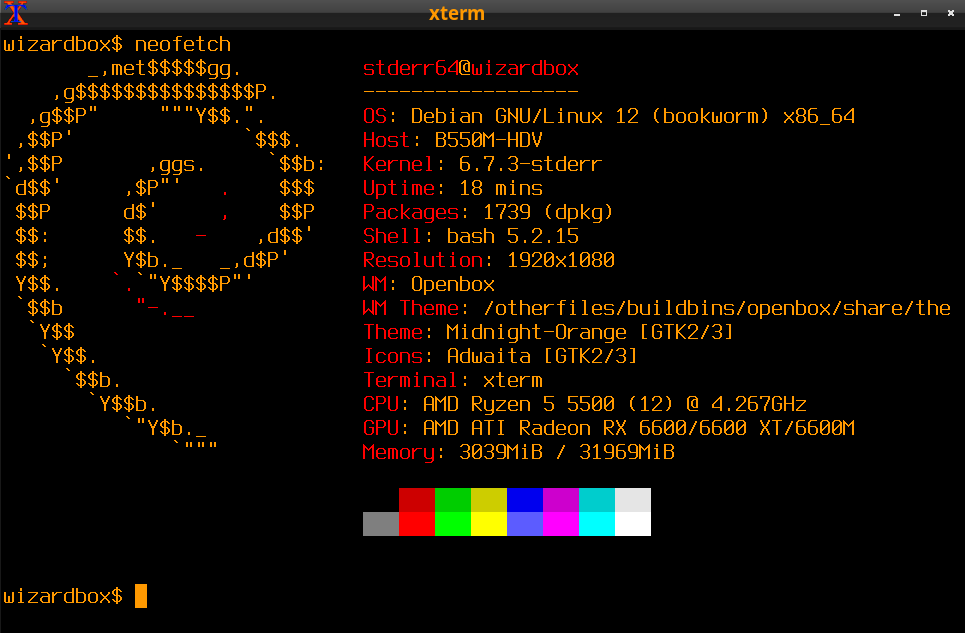
Task: Click the orange block cursor at the prompt
Action: pos(141,596)
